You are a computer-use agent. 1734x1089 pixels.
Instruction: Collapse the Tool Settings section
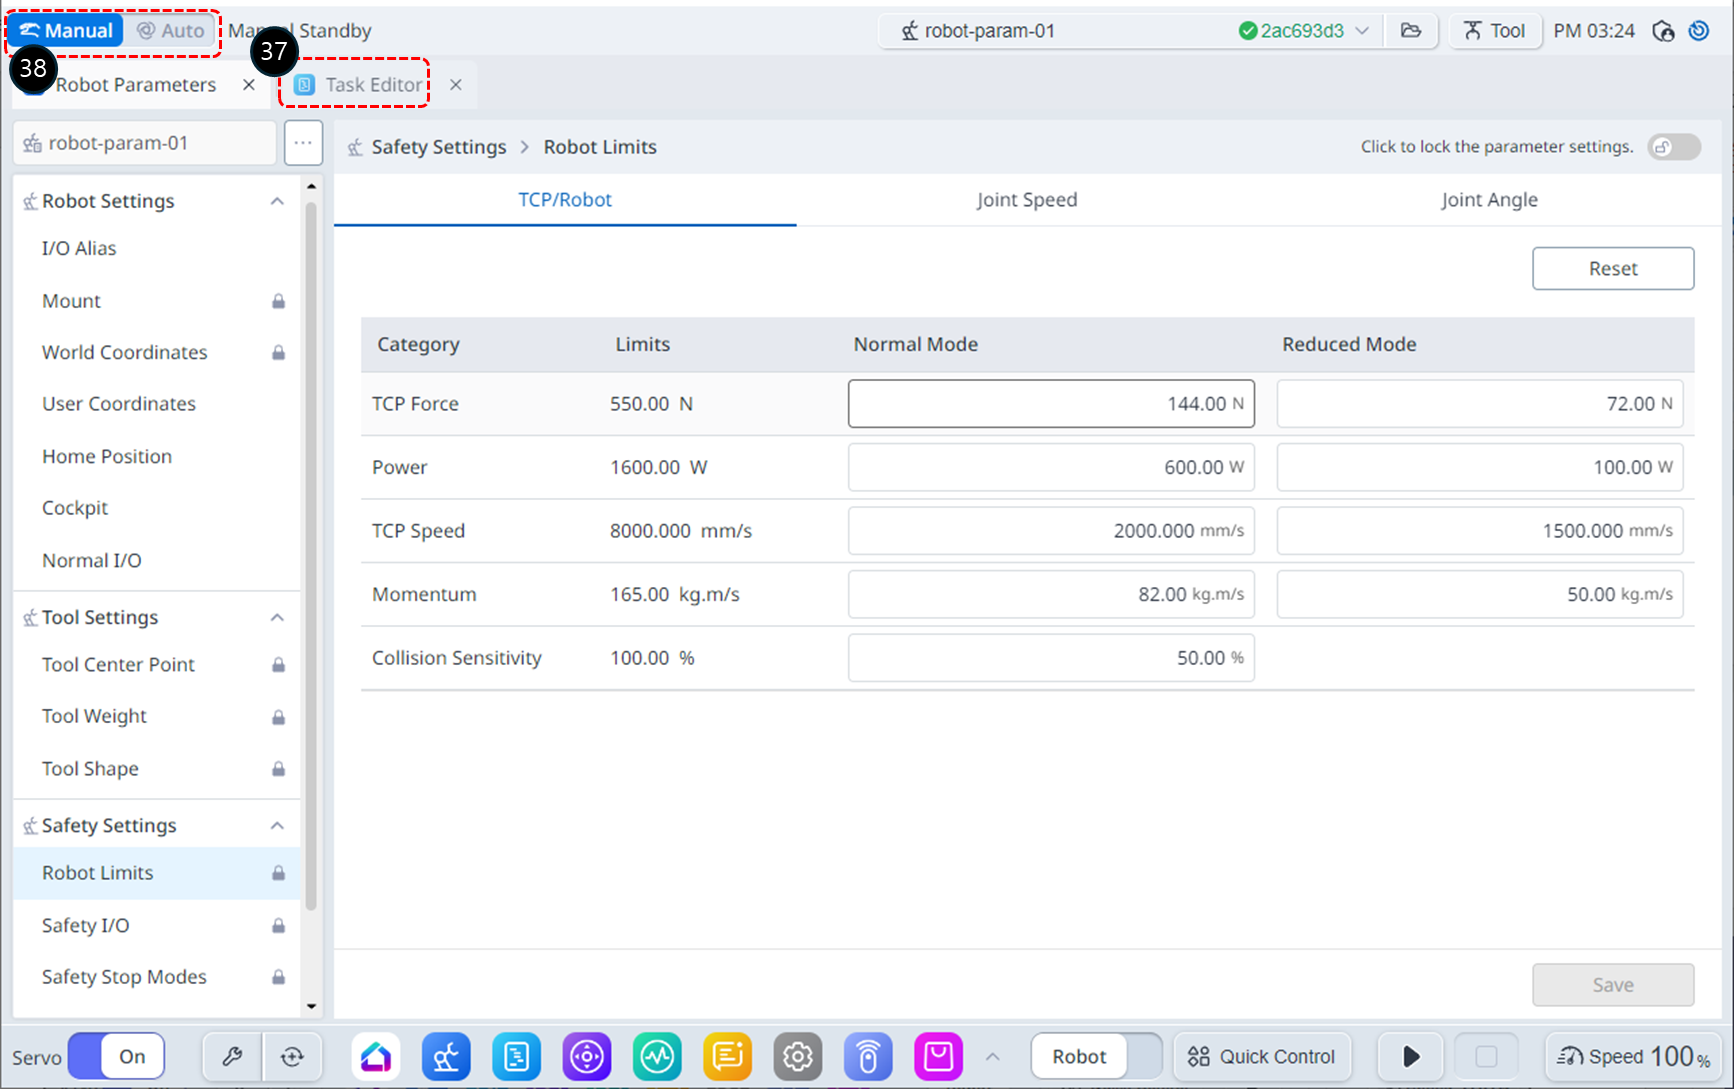[277, 617]
